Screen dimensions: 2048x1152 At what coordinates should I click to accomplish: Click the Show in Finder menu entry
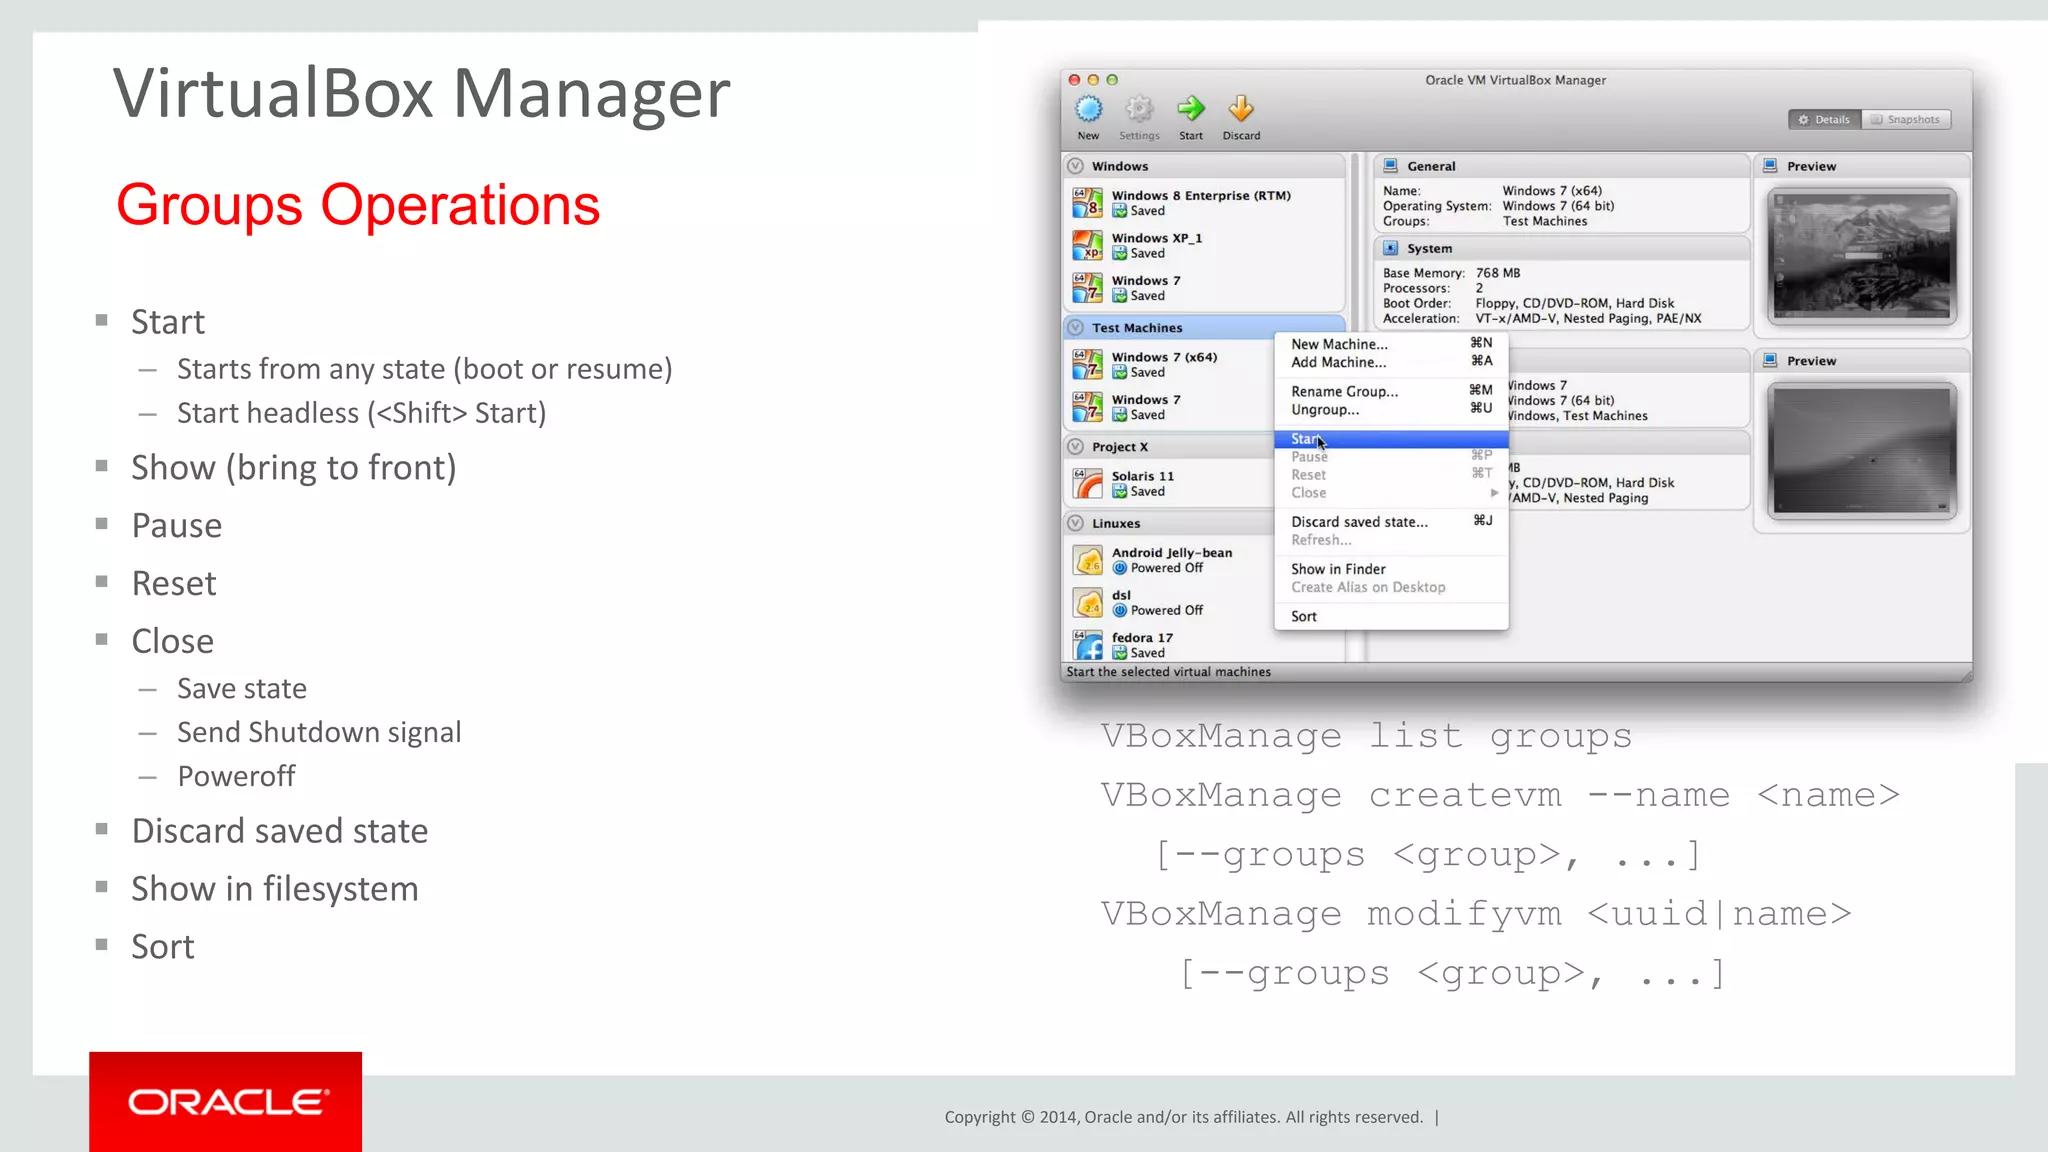pos(1338,569)
